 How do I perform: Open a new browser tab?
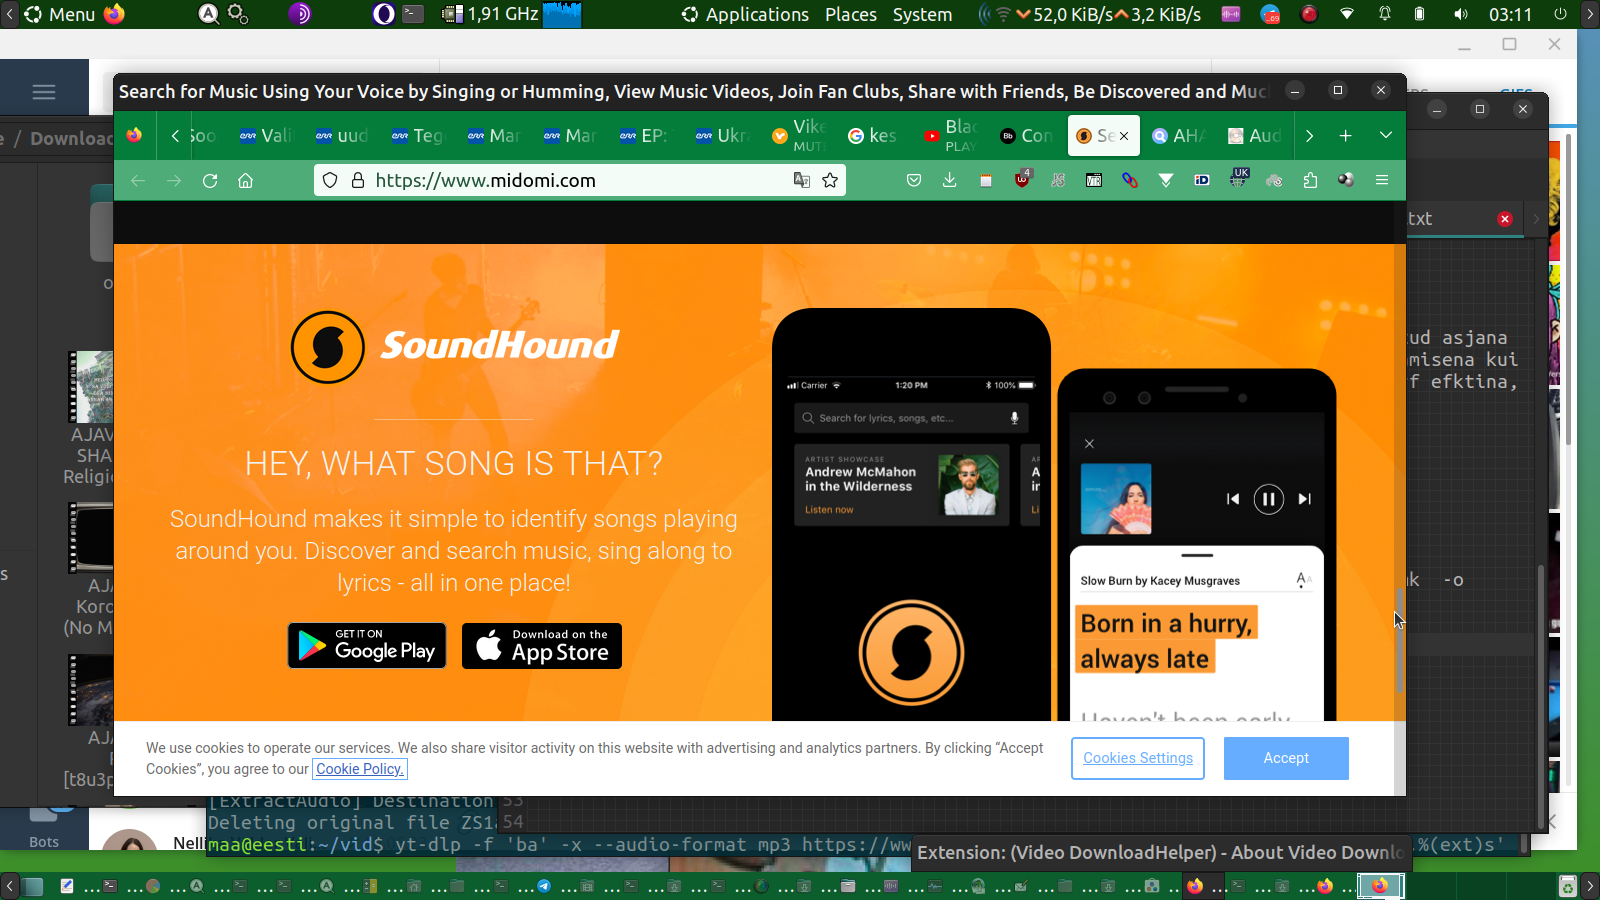(1346, 136)
